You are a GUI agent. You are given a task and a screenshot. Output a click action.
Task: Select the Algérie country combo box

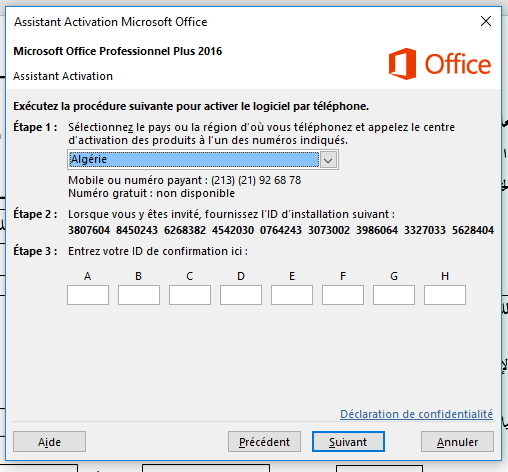[203, 160]
